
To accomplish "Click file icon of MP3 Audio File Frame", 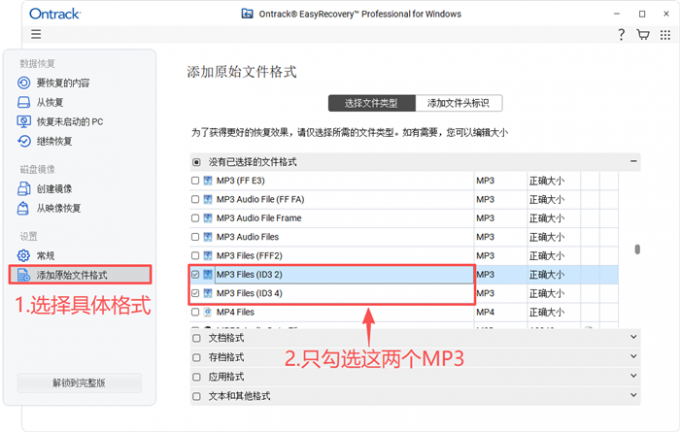I will pyautogui.click(x=208, y=218).
